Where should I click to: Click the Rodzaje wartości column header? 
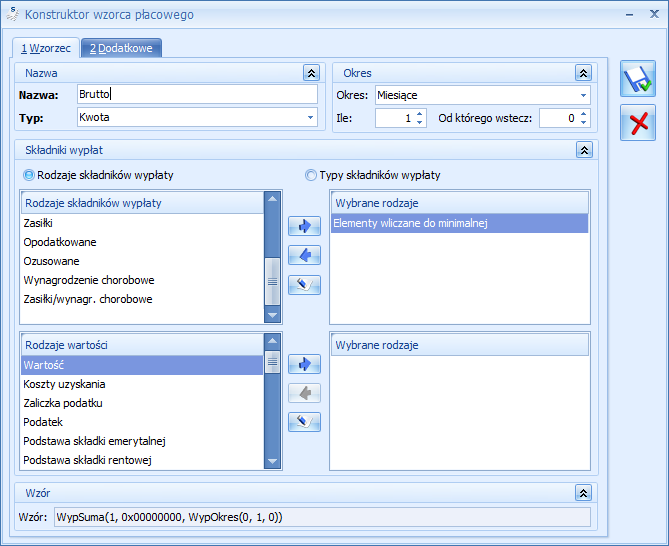tap(142, 345)
